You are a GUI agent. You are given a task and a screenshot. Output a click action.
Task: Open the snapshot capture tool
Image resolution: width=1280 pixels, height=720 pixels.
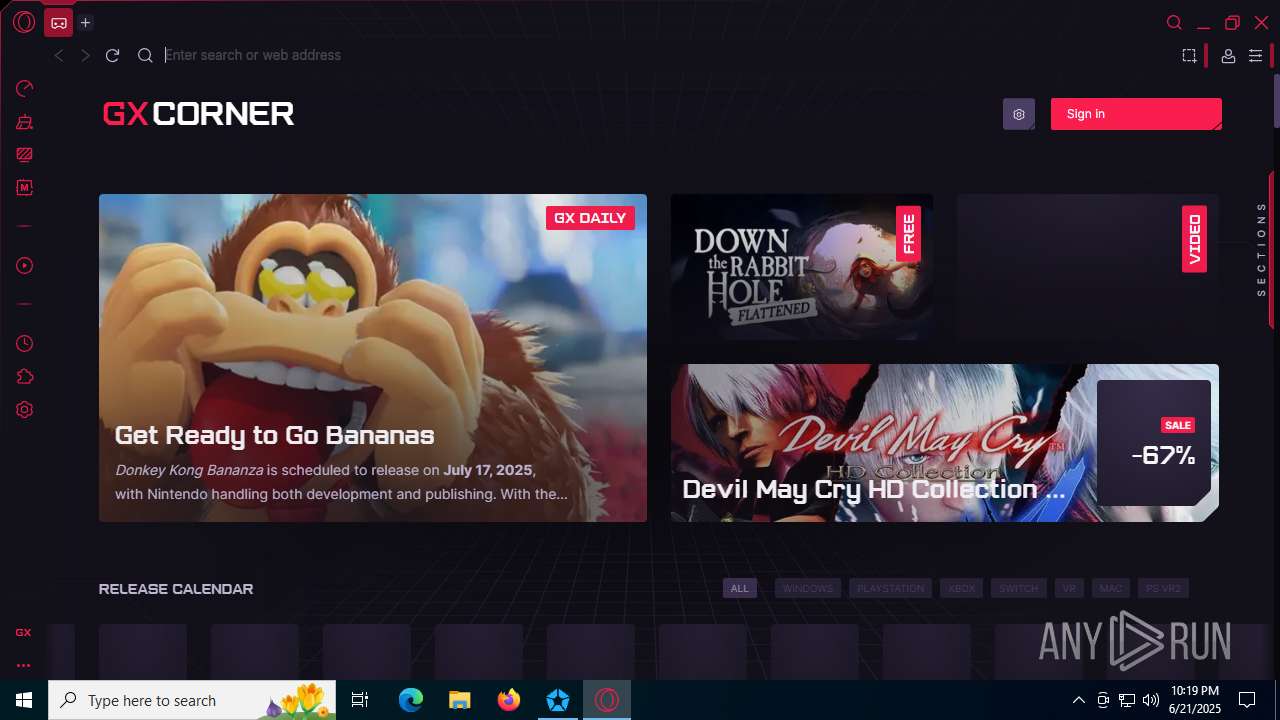pyautogui.click(x=1189, y=56)
